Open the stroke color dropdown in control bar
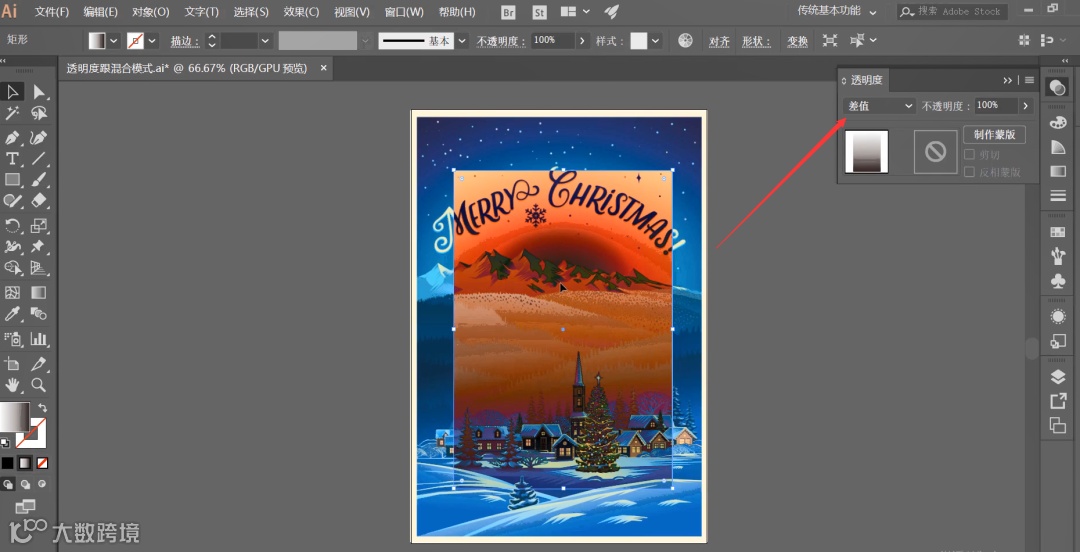This screenshot has width=1080, height=552. coord(152,41)
